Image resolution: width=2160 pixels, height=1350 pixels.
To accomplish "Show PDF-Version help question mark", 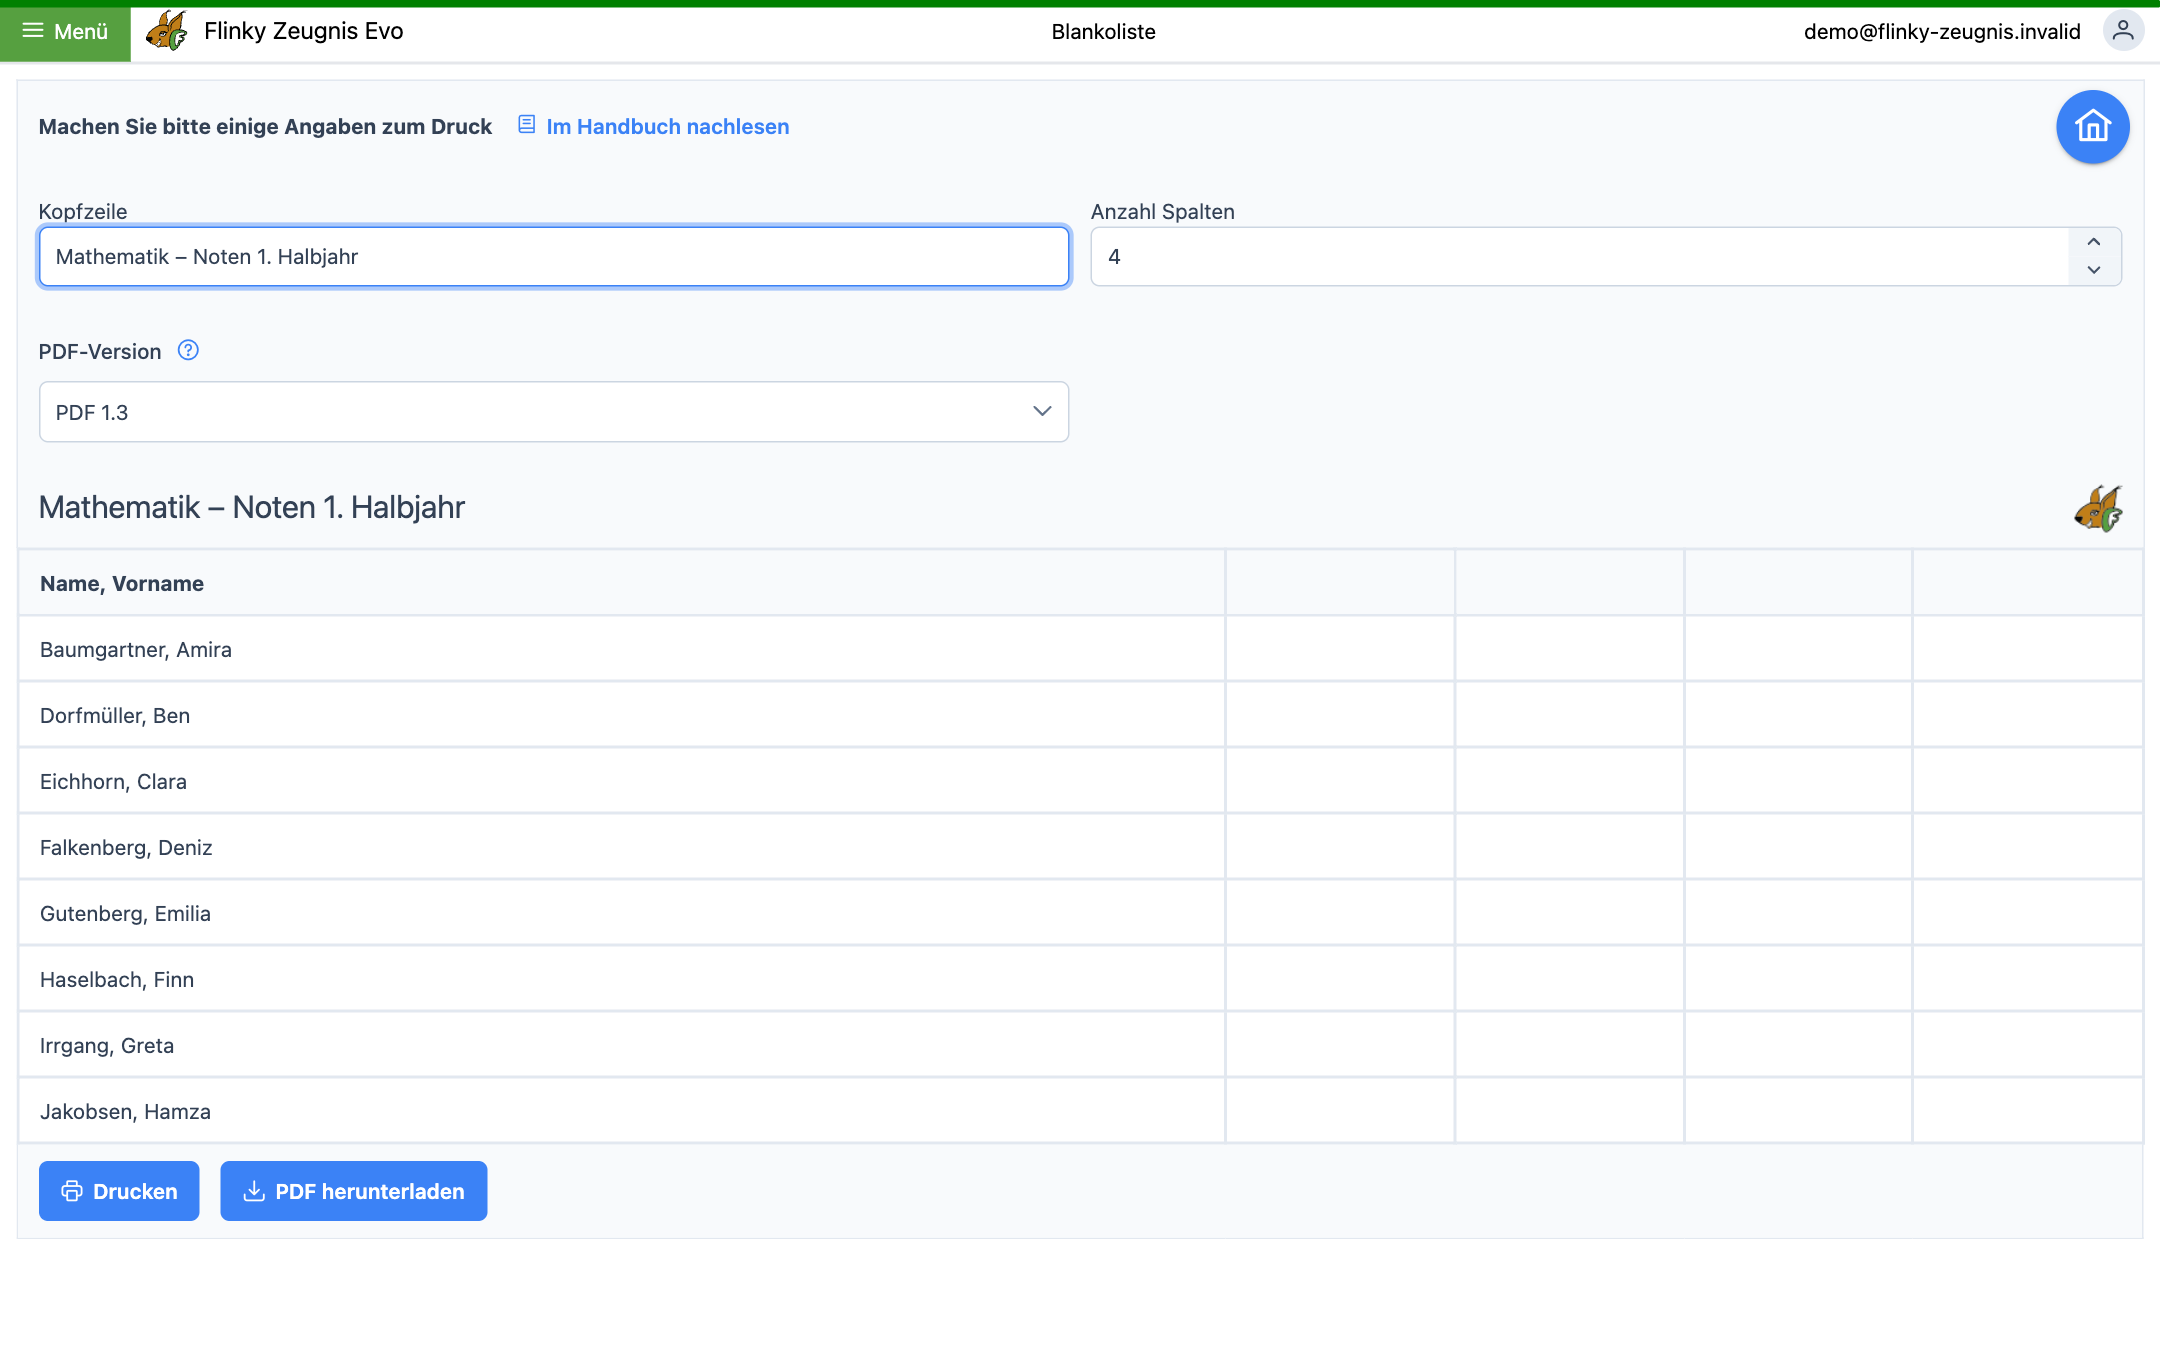I will 188,350.
